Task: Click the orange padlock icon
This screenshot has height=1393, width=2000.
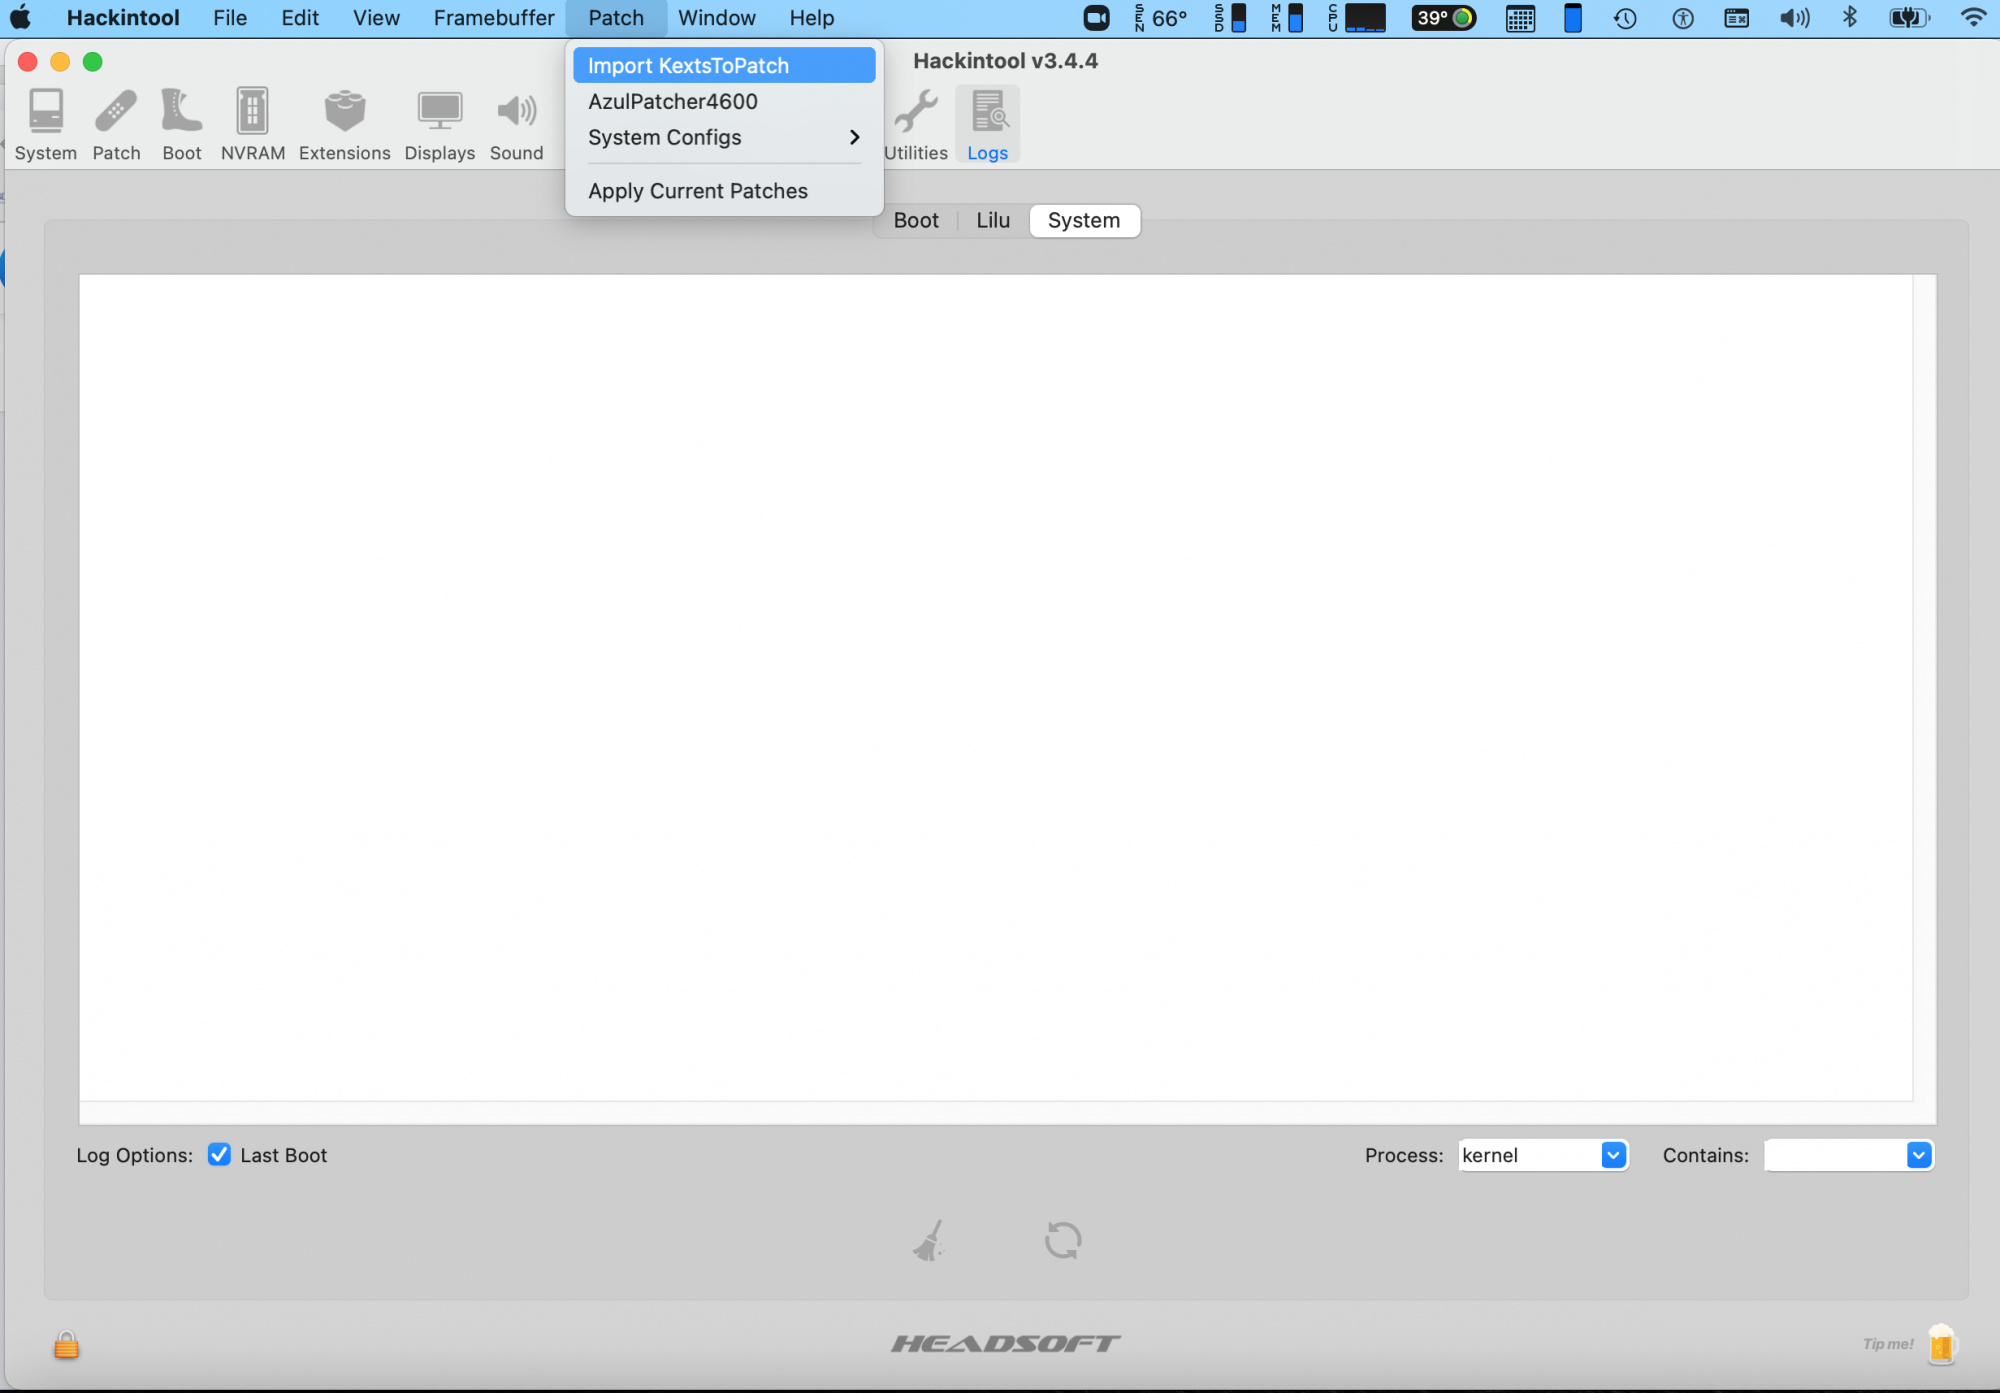Action: tap(66, 1344)
